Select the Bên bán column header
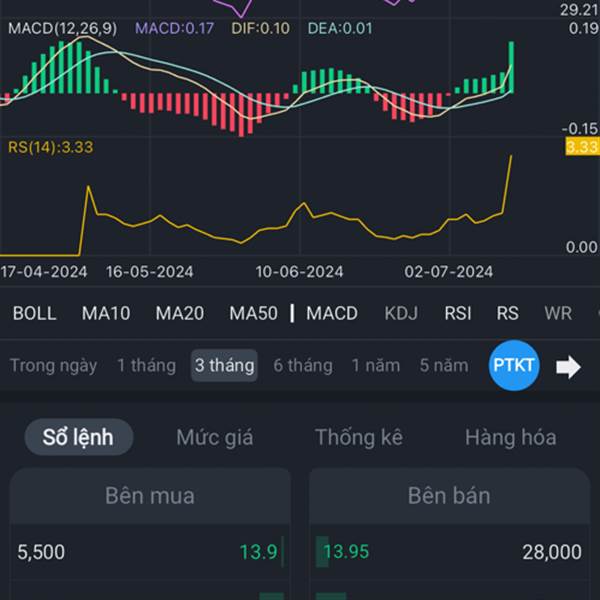The width and height of the screenshot is (600, 600). (449, 496)
